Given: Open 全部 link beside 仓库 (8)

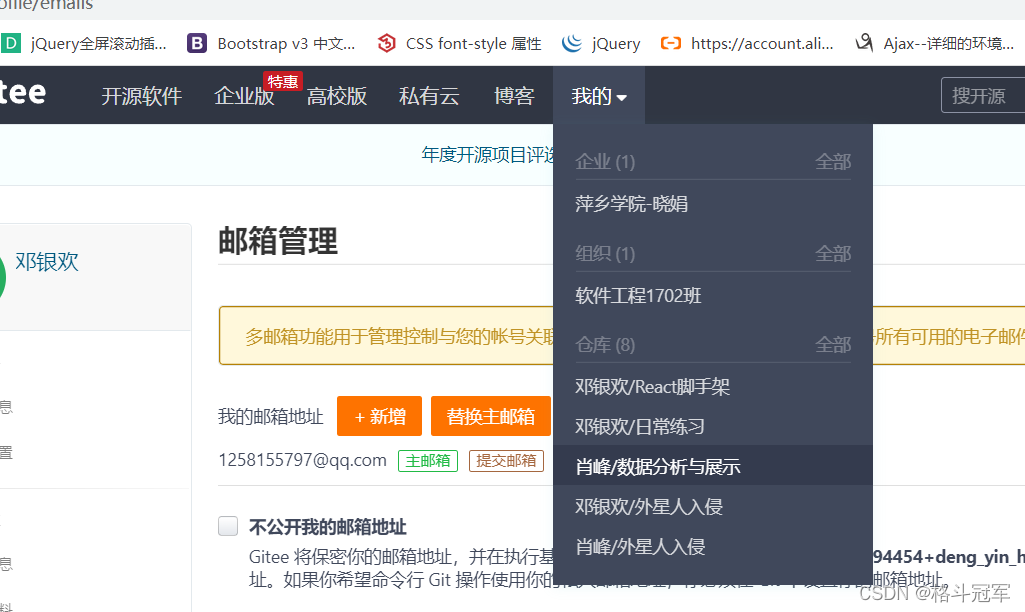Looking at the screenshot, I should 833,344.
